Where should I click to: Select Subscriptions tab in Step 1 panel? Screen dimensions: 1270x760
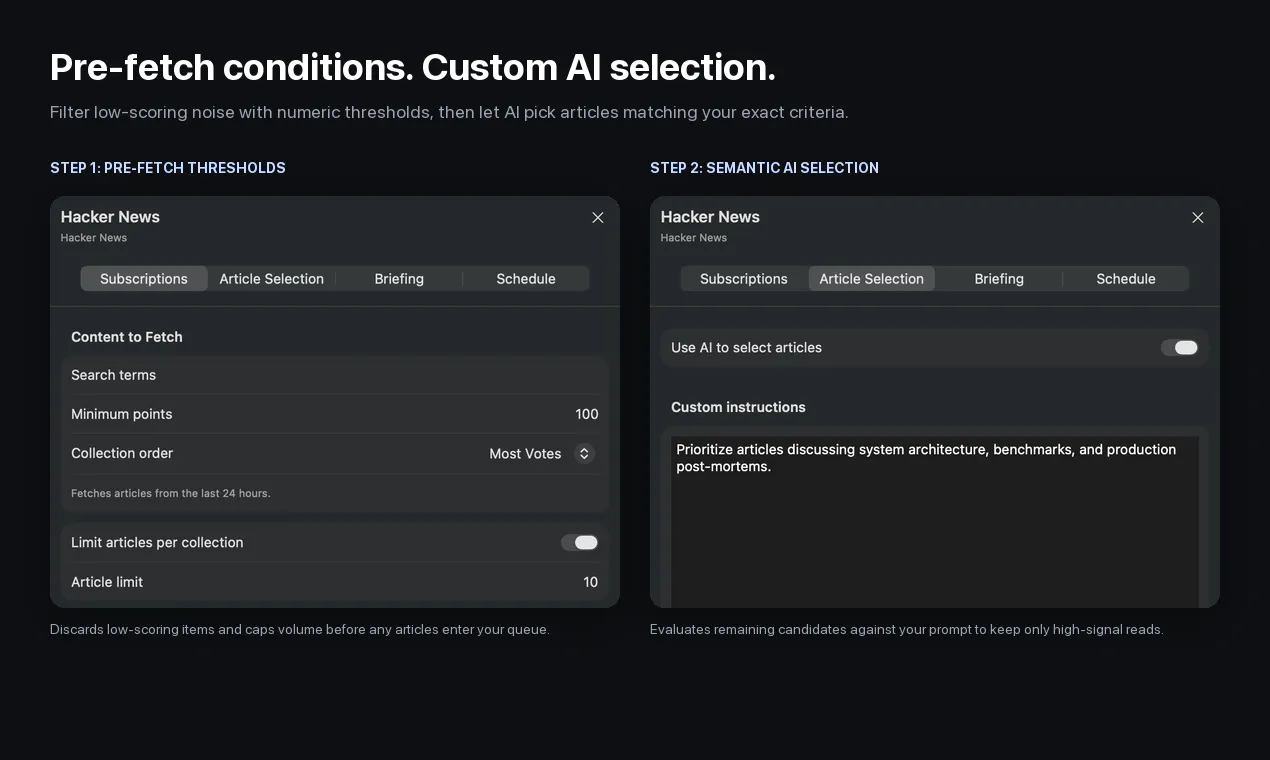(x=144, y=279)
